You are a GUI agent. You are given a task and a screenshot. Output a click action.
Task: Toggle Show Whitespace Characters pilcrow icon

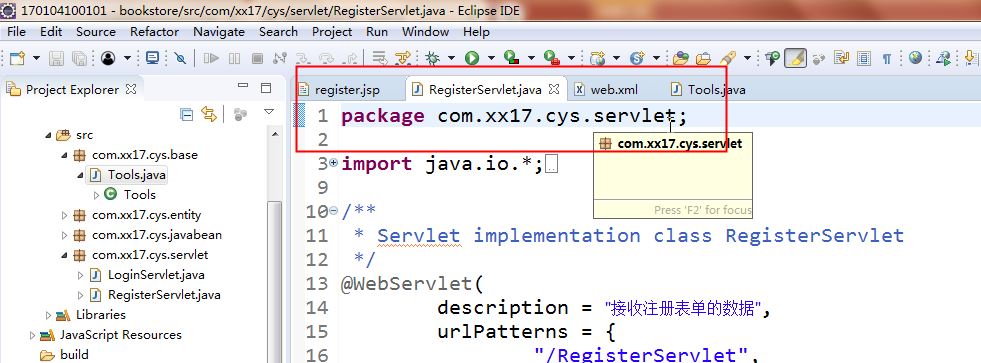(887, 58)
